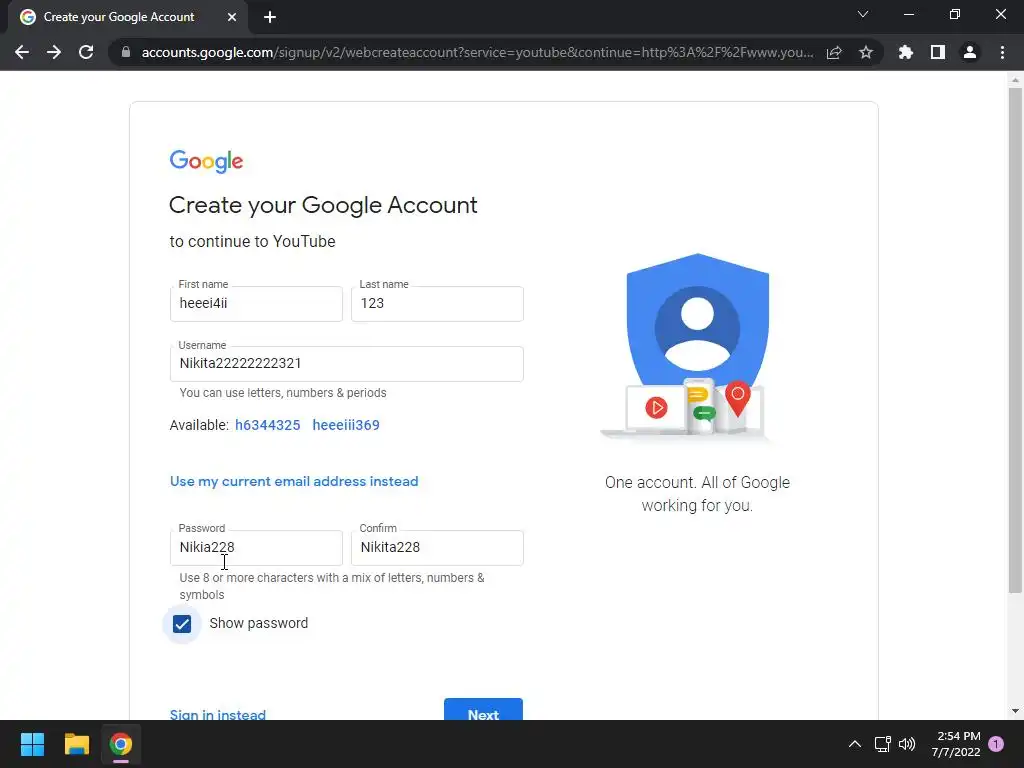Open the tab search dropdown

(863, 14)
